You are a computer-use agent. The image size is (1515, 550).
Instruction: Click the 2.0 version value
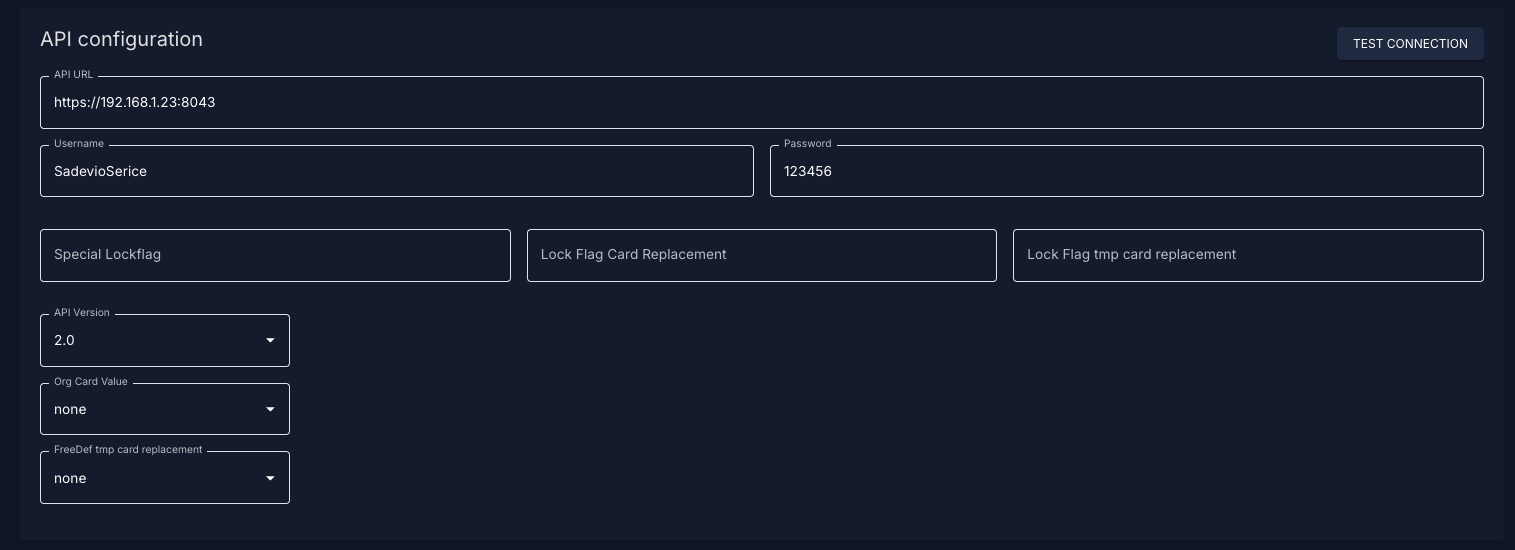click(64, 340)
